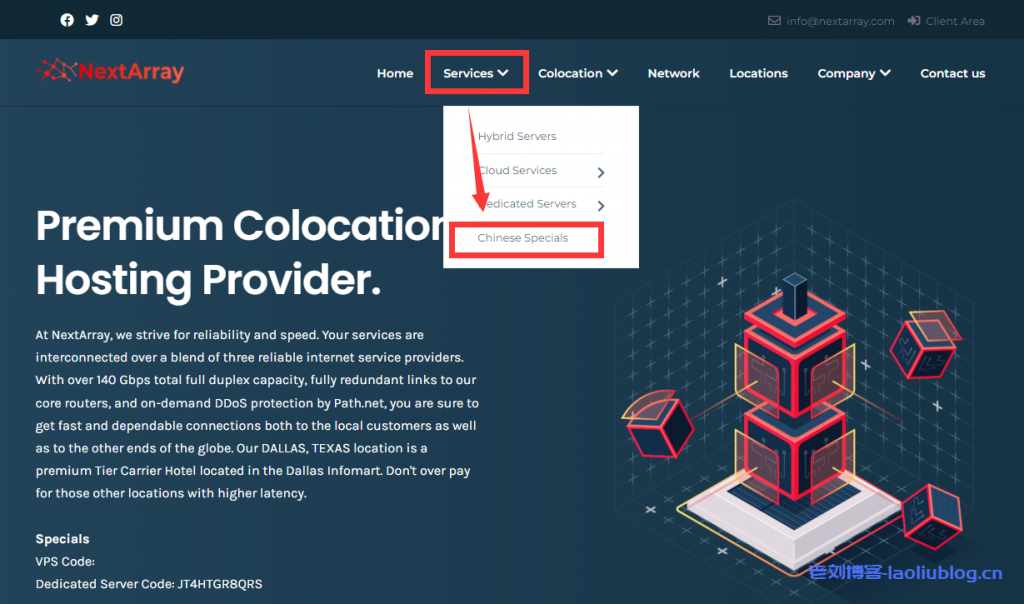
Task: Open the Client Area link
Action: click(x=955, y=21)
